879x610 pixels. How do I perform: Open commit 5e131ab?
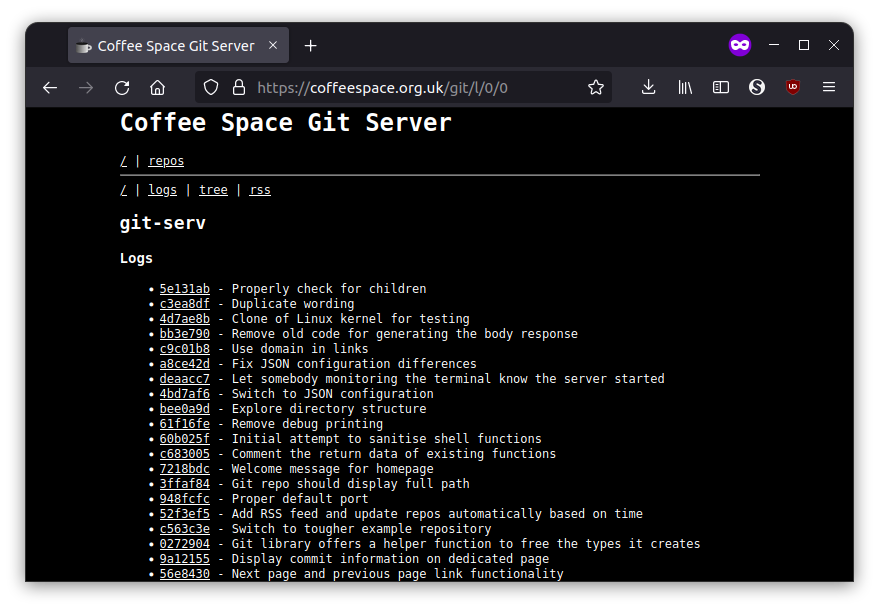pyautogui.click(x=184, y=289)
